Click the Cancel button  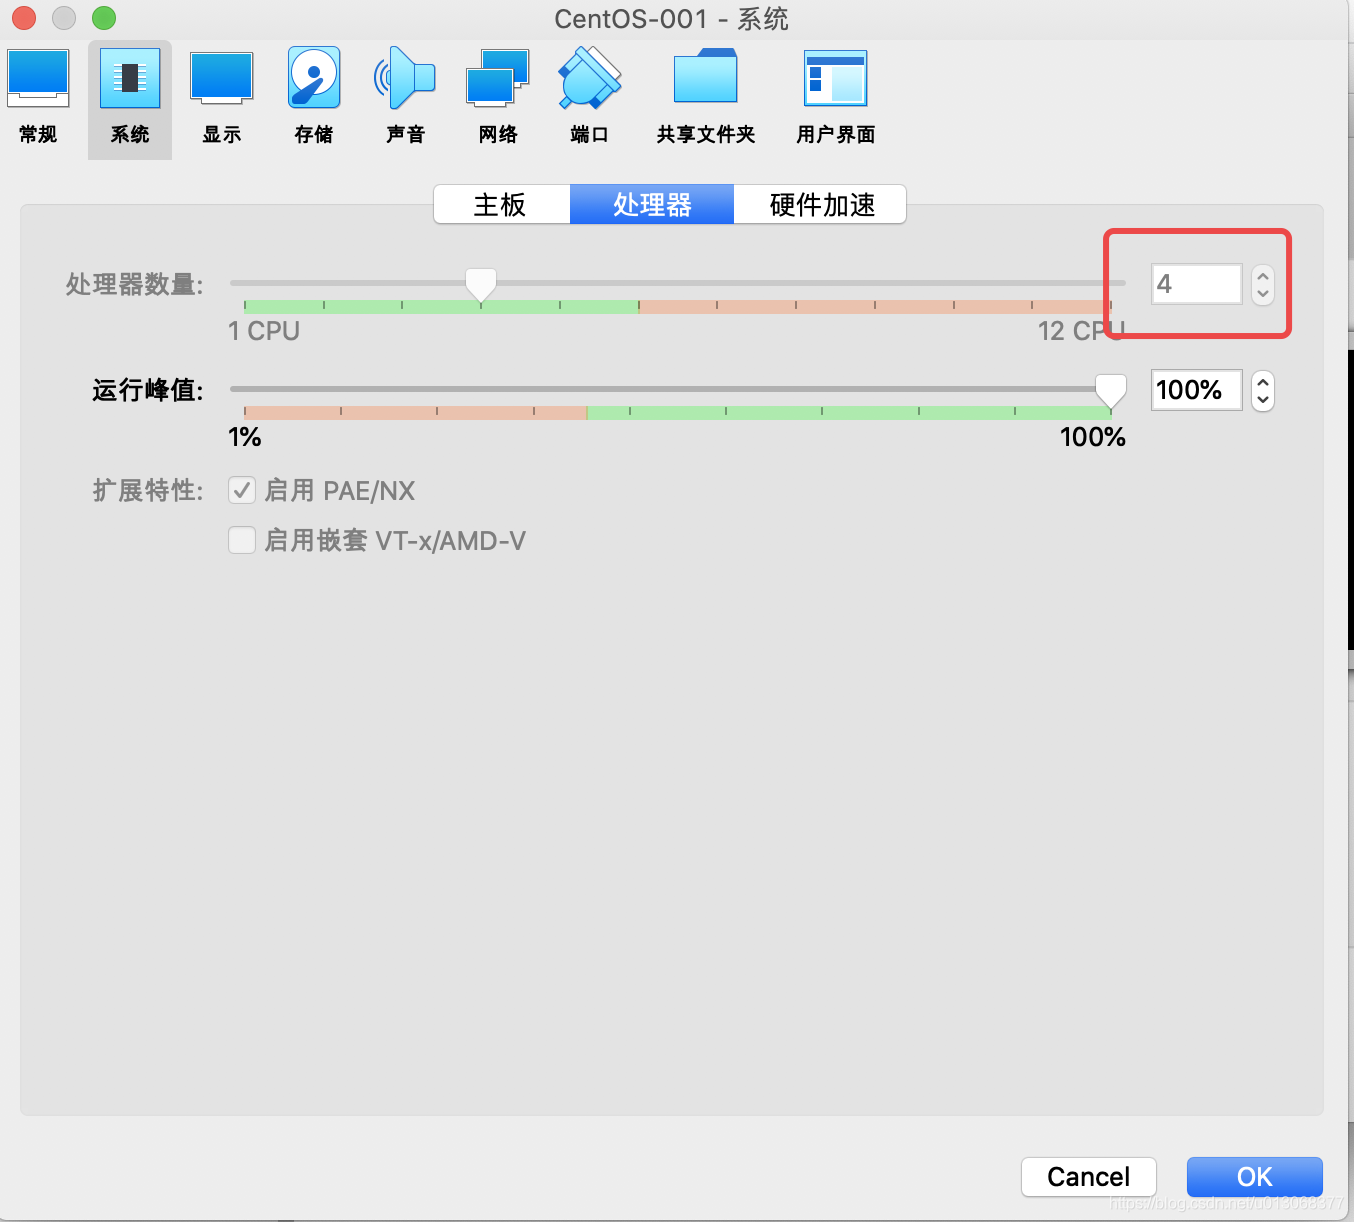pos(1089,1176)
